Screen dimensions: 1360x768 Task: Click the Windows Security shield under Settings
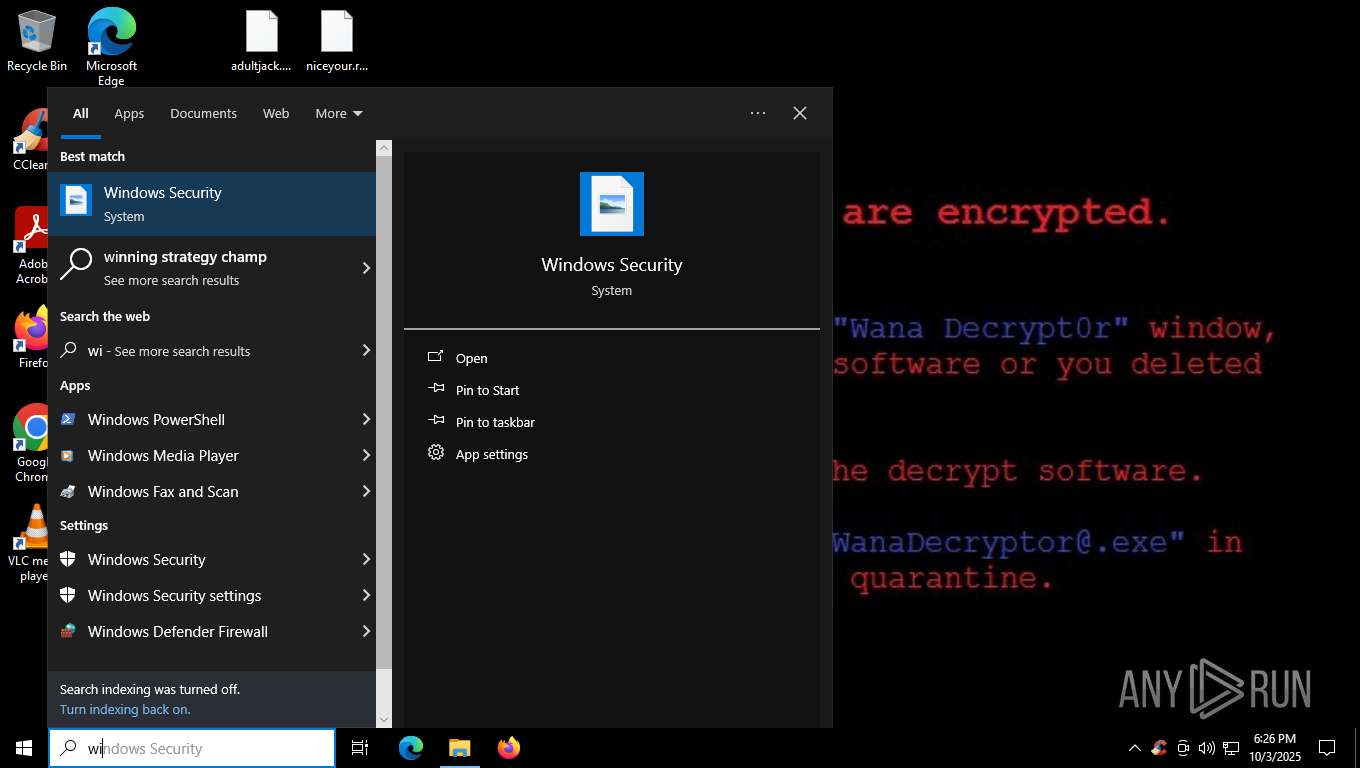point(68,560)
